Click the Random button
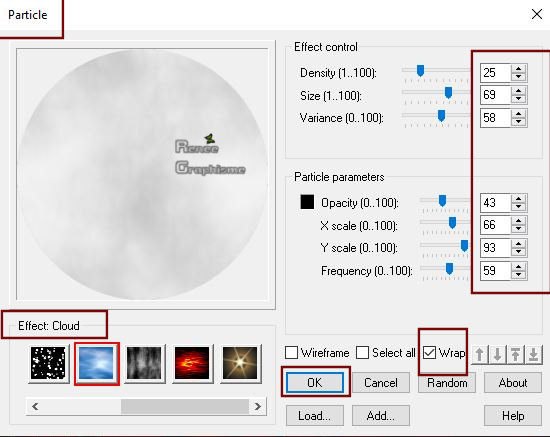 447,382
